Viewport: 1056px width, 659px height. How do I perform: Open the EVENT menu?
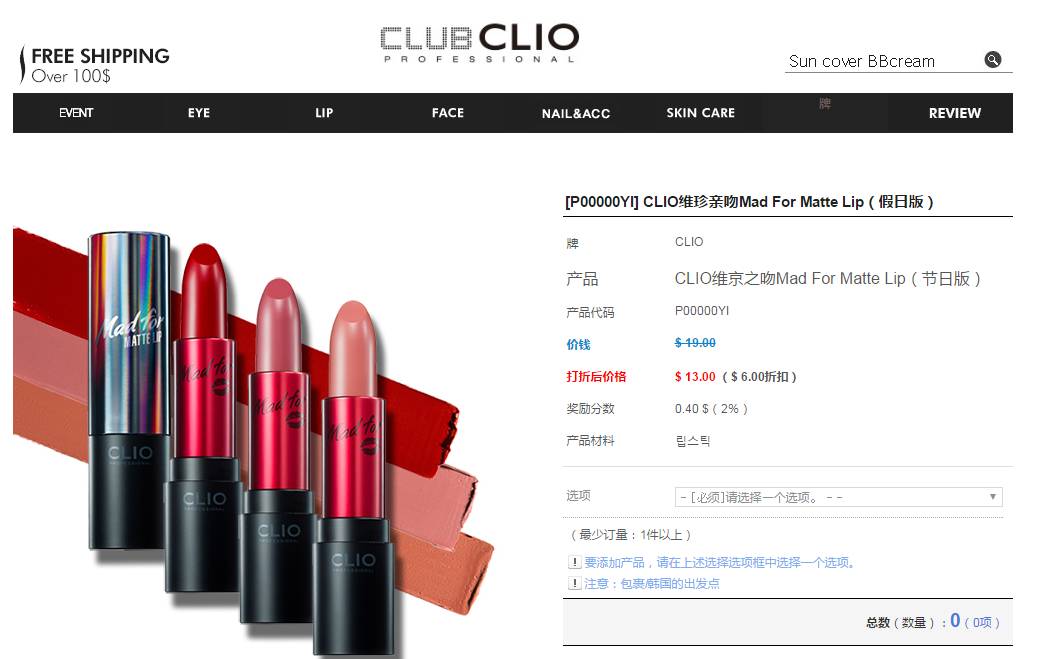[x=75, y=113]
